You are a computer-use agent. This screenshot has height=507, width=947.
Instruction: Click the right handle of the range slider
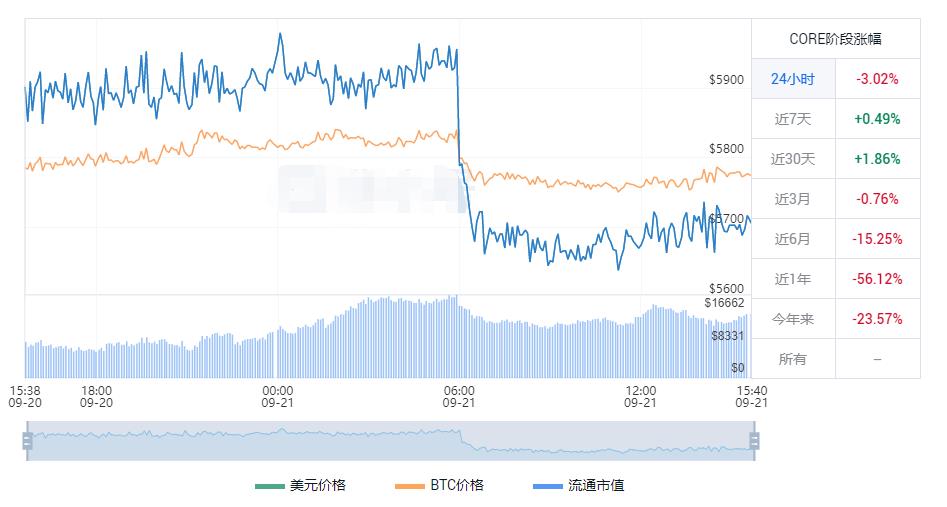[754, 440]
